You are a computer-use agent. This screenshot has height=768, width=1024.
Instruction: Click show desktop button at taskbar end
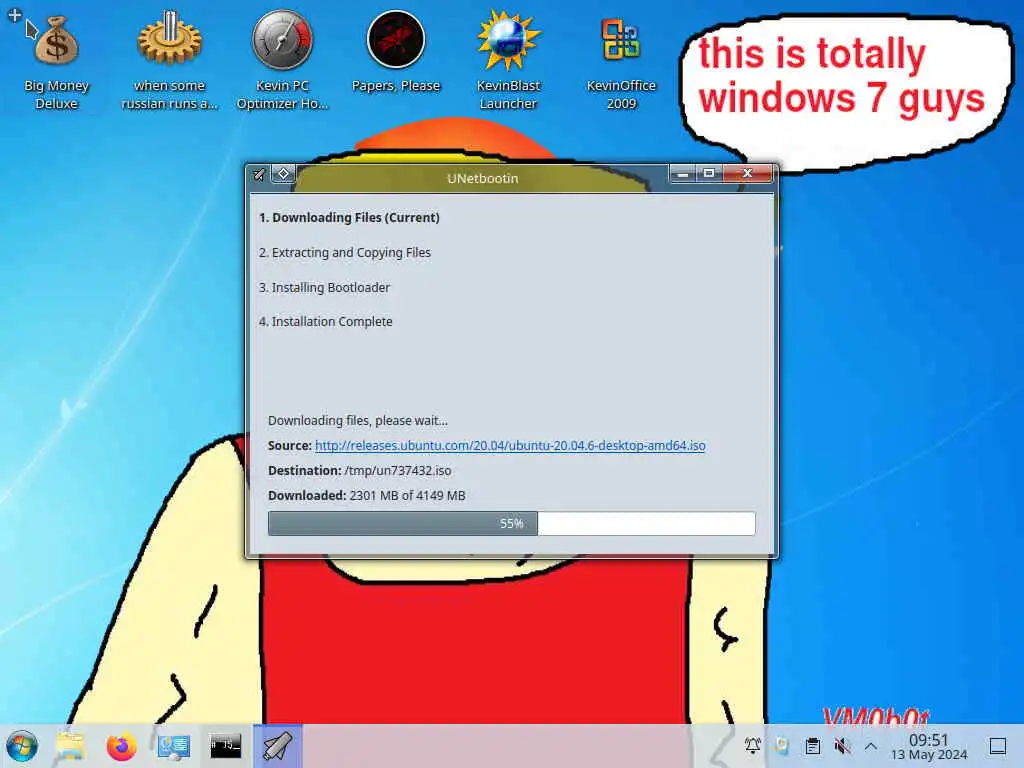point(998,746)
